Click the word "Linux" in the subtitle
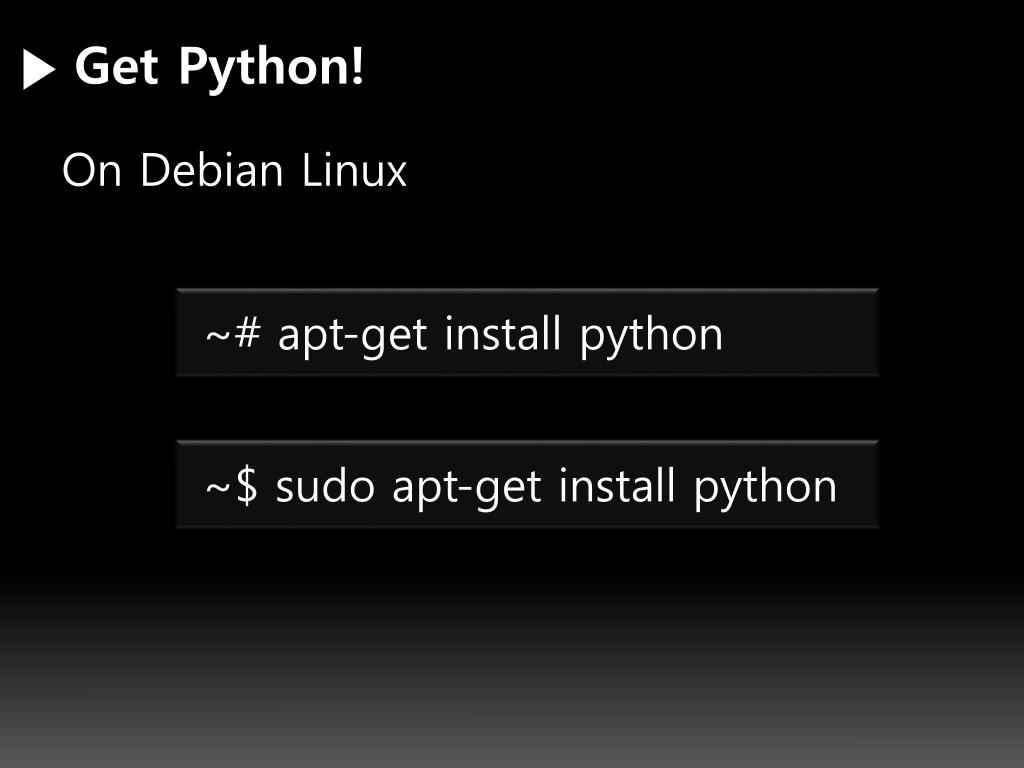 point(355,170)
